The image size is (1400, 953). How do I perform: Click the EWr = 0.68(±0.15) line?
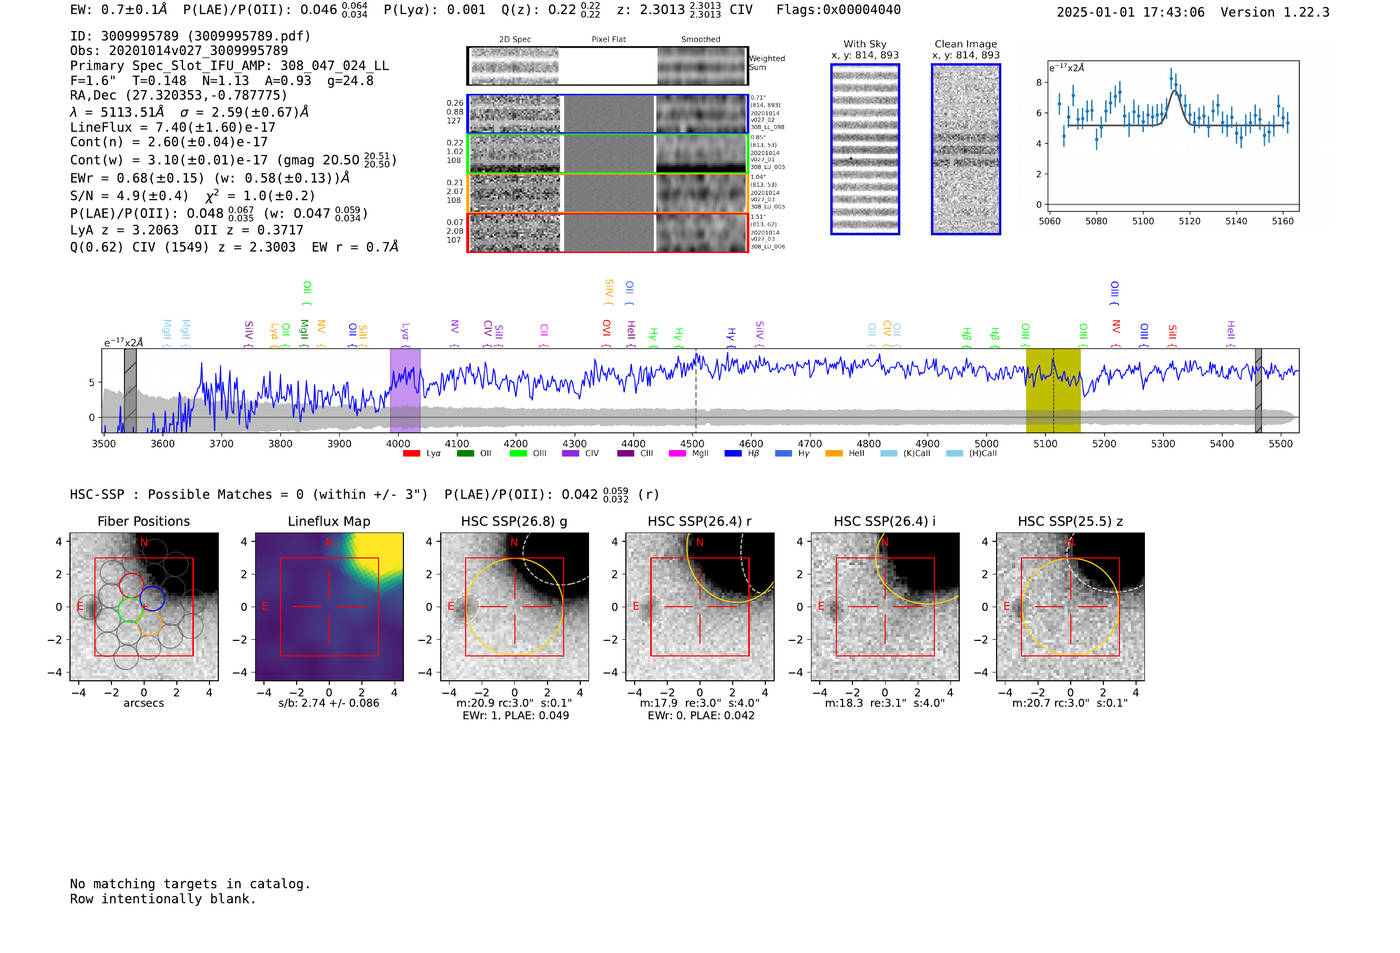tap(210, 178)
